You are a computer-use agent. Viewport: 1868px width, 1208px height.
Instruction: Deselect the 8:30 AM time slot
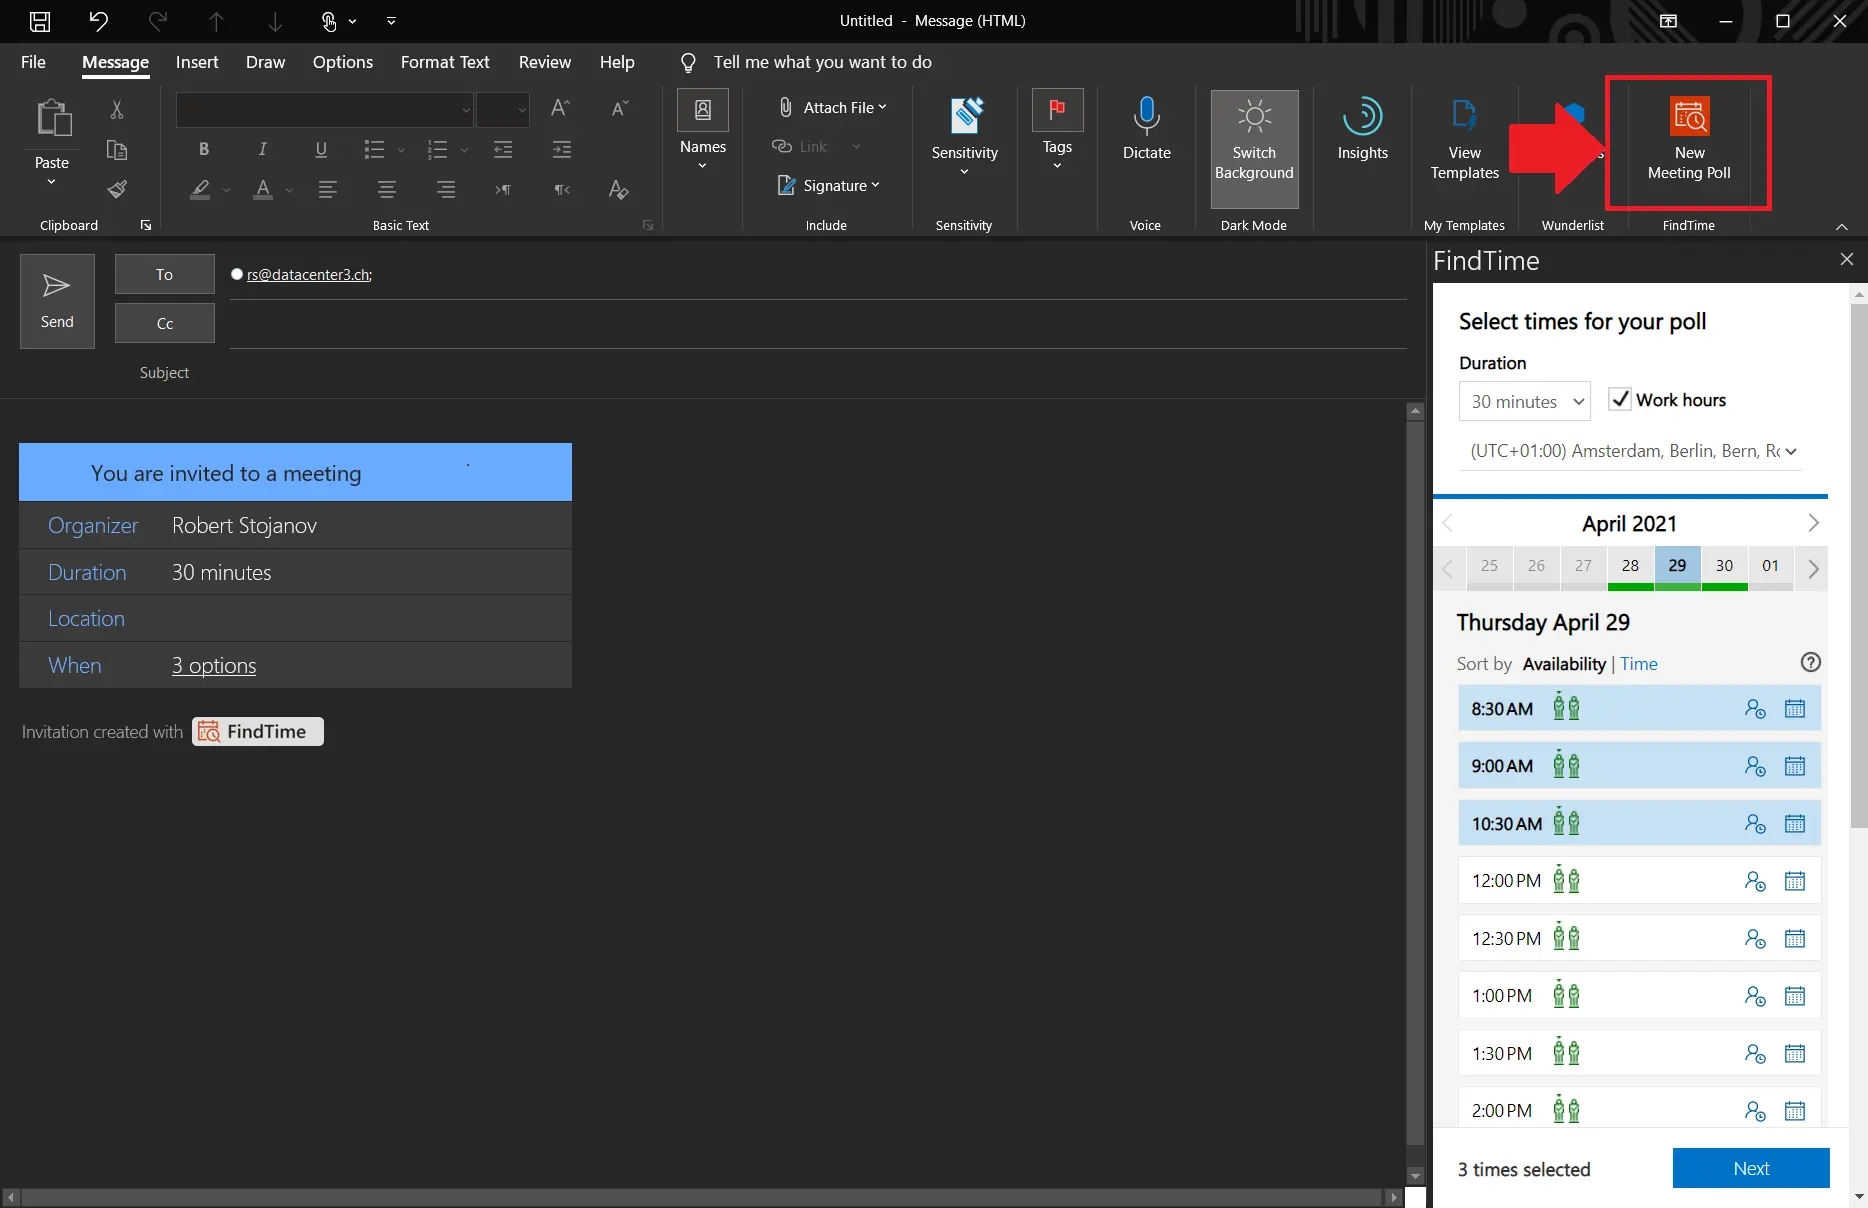click(1639, 708)
